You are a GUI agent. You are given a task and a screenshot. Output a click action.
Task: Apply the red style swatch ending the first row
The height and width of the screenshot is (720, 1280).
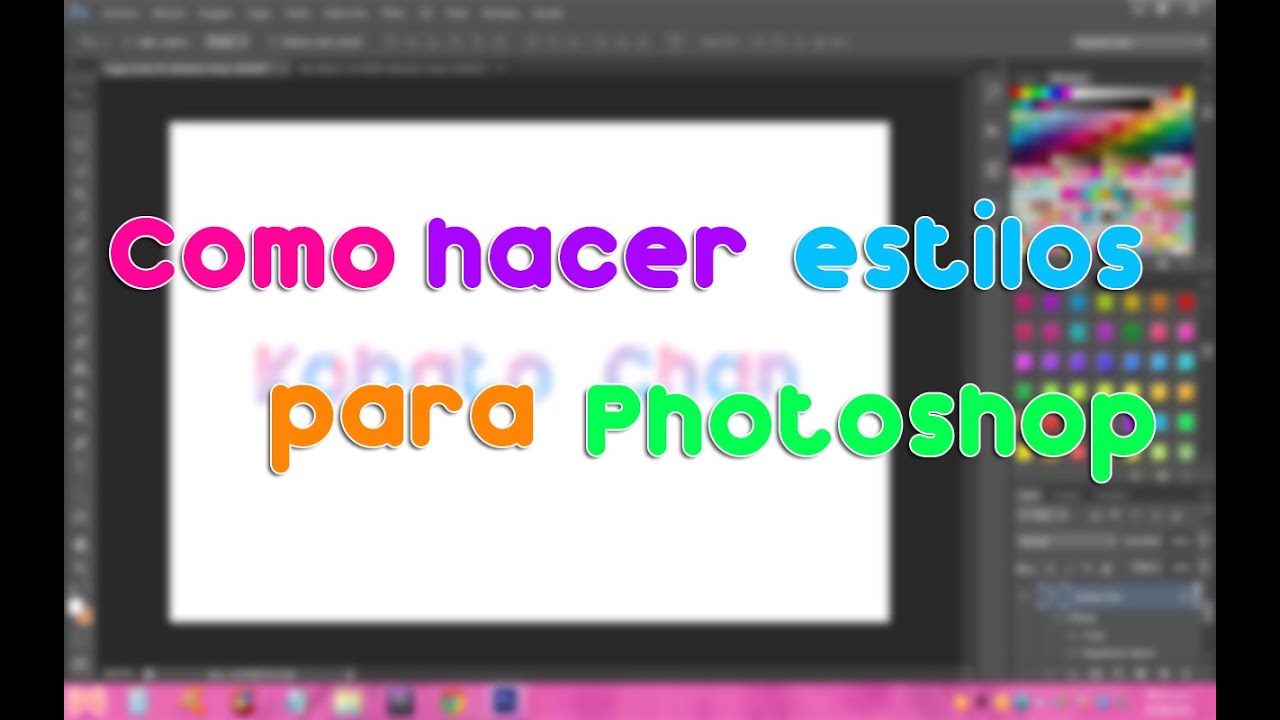(1186, 302)
